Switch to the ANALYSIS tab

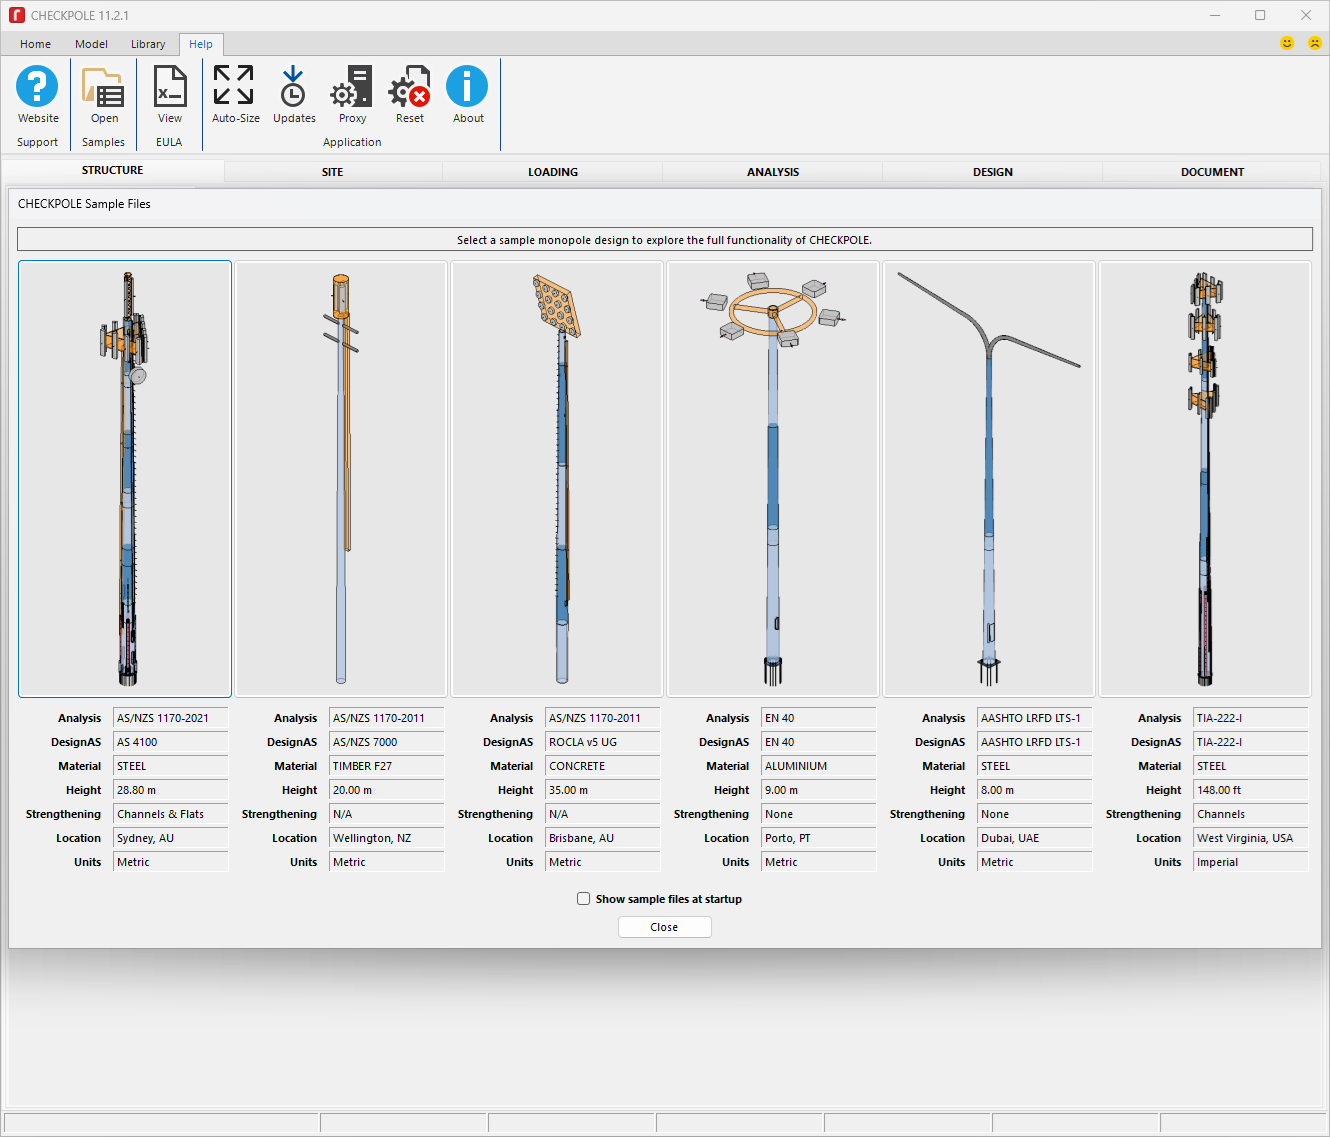click(x=773, y=172)
